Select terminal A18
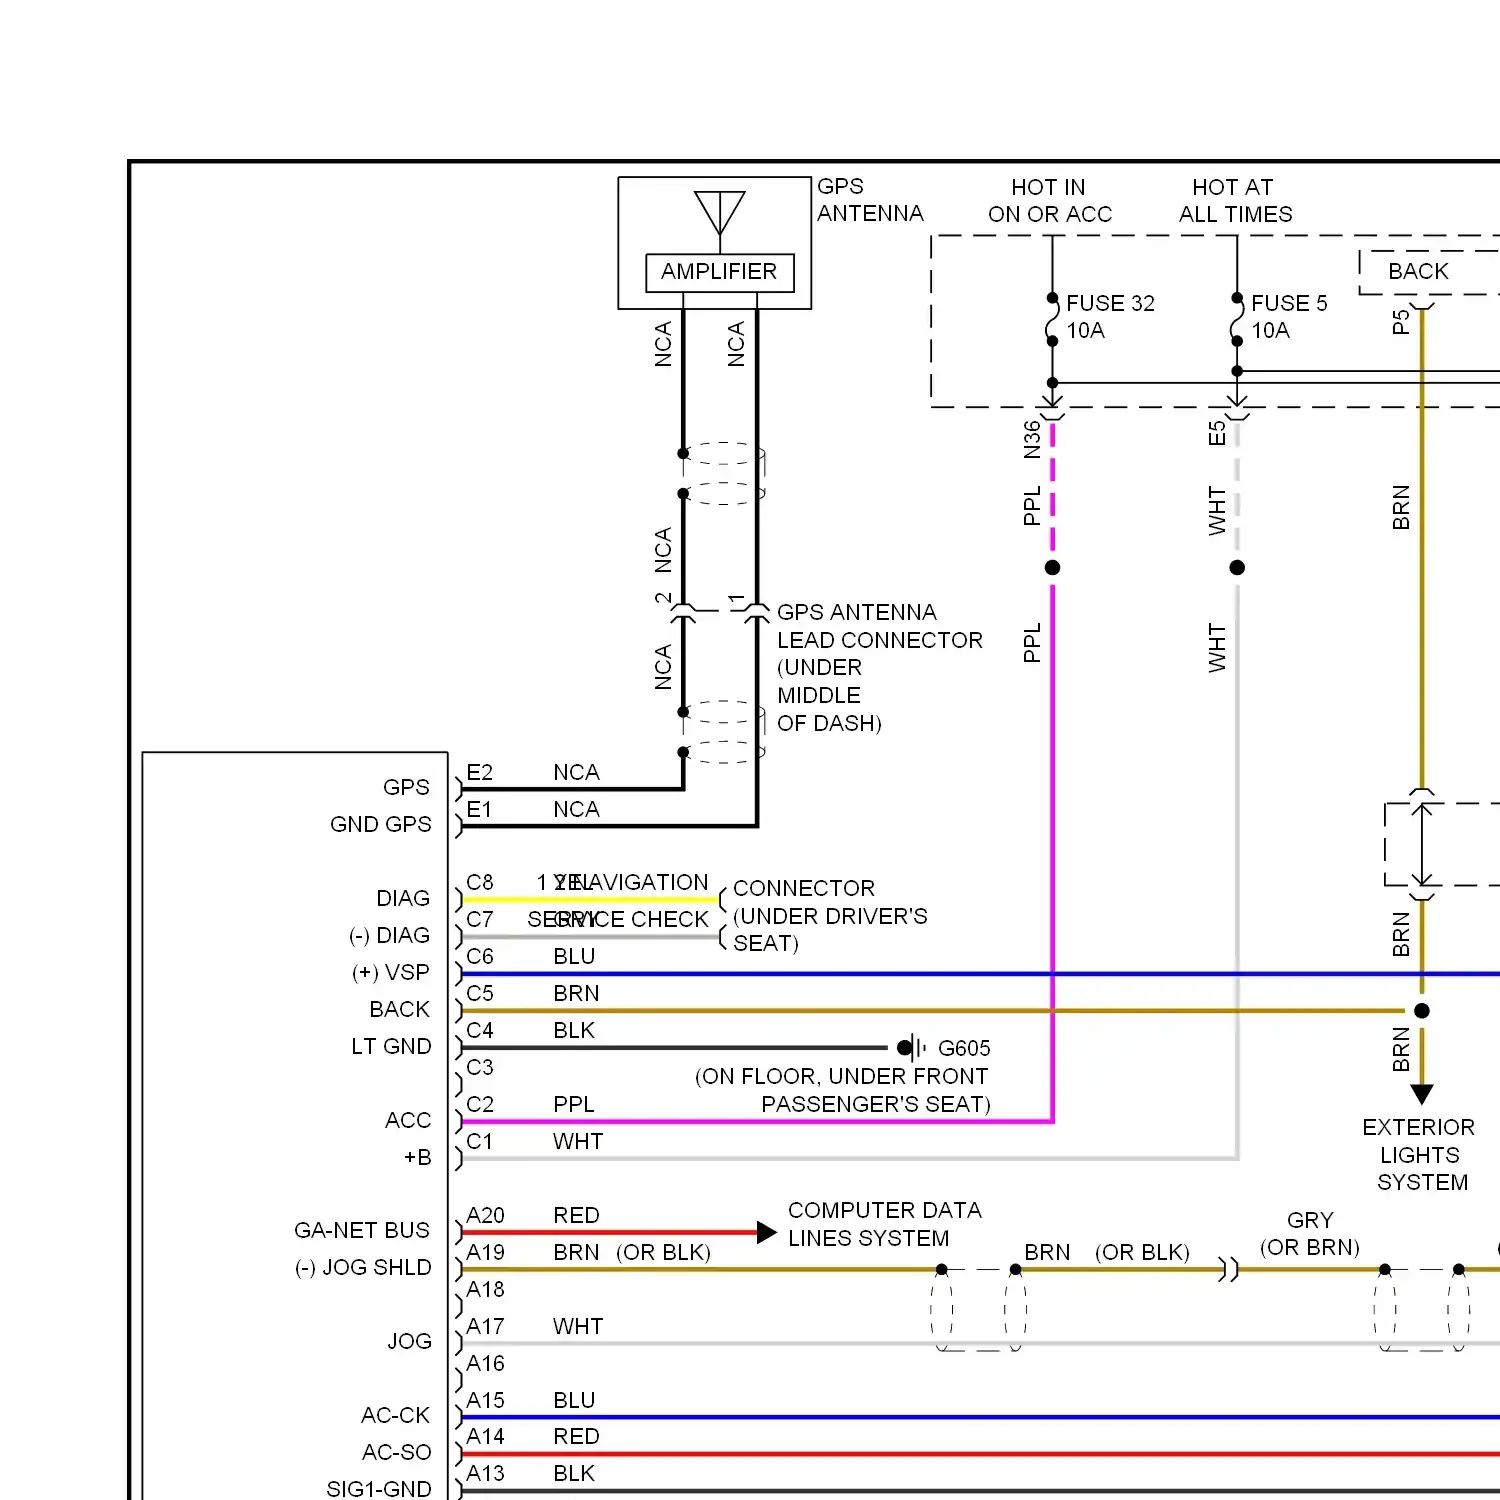Image resolution: width=1500 pixels, height=1500 pixels. [x=485, y=1289]
